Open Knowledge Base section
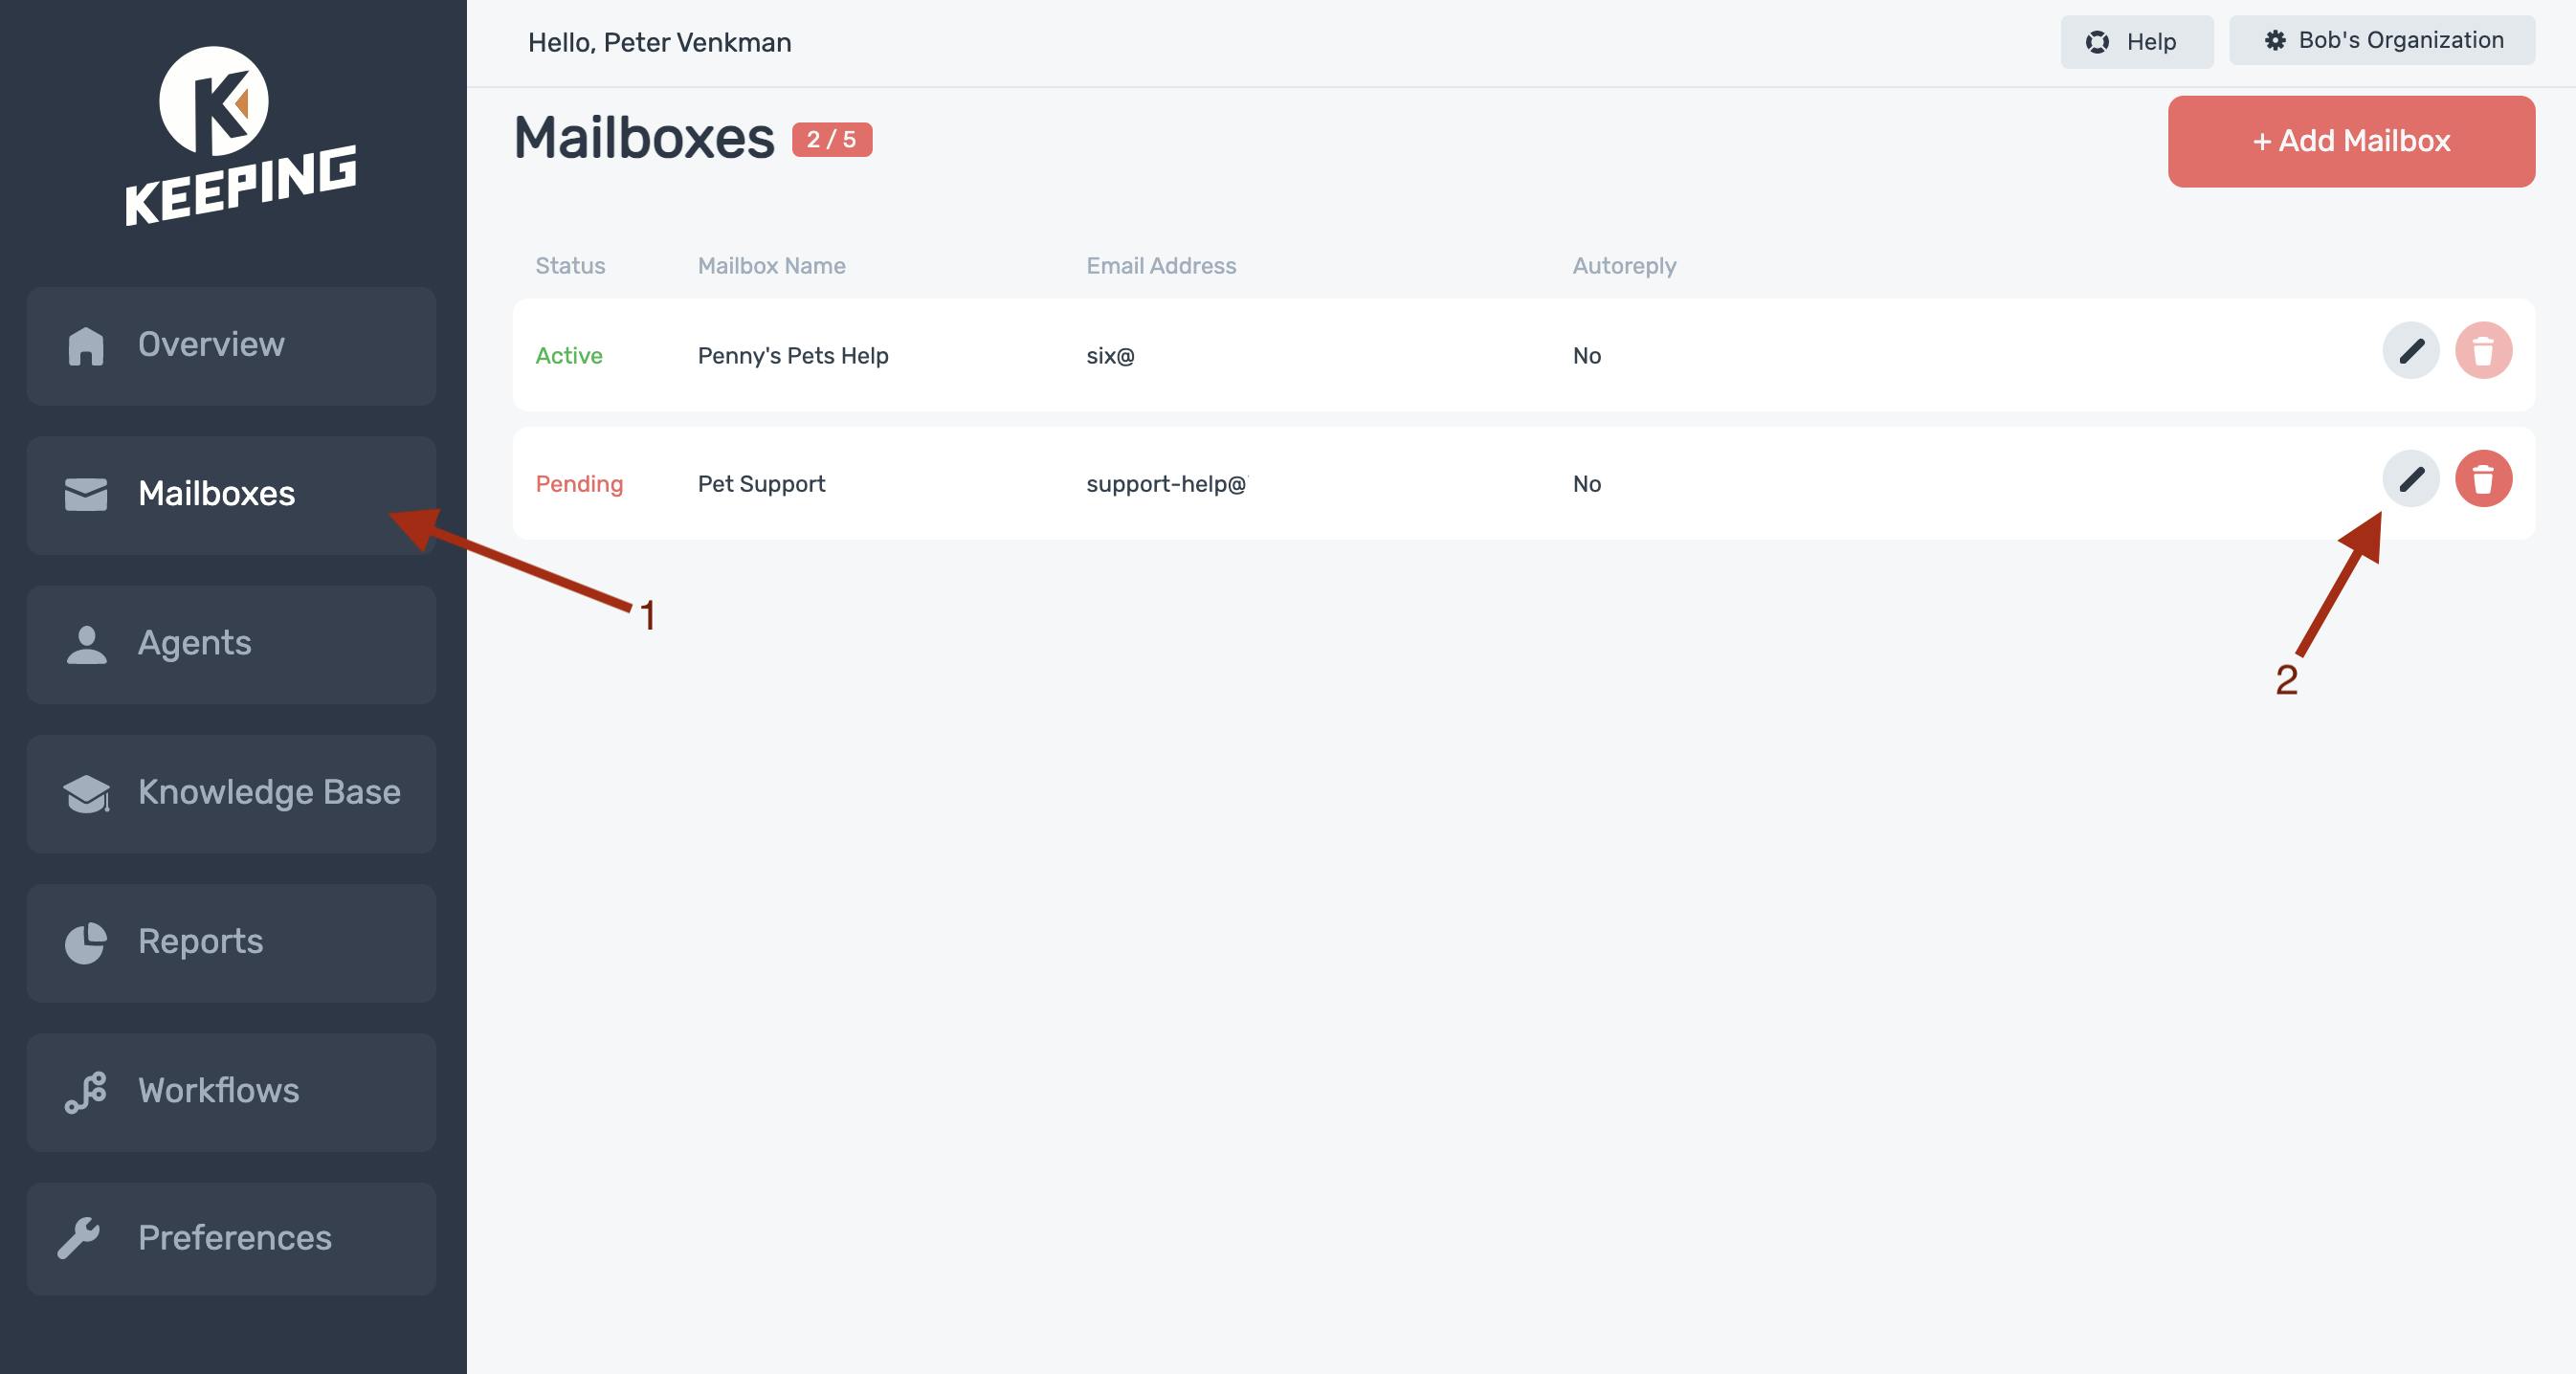The image size is (2576, 1374). tap(231, 793)
